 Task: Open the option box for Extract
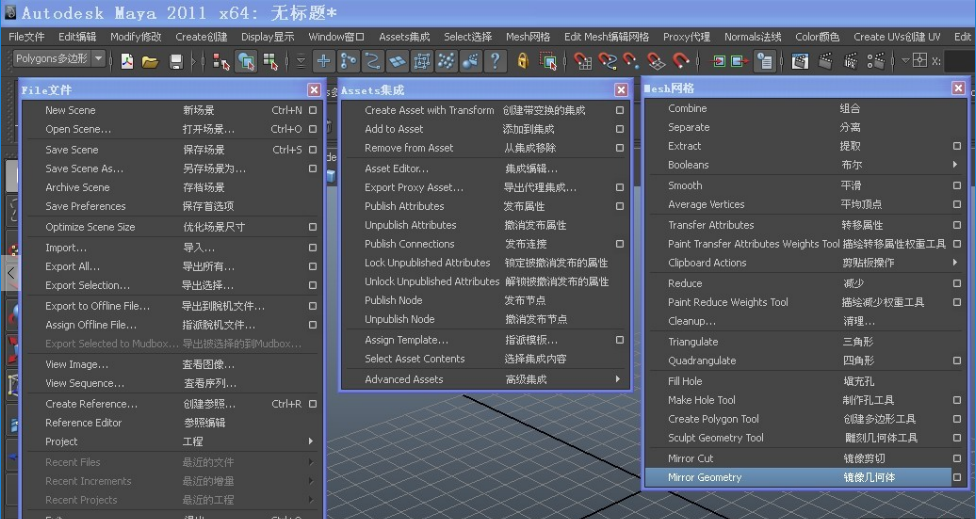pyautogui.click(x=957, y=146)
